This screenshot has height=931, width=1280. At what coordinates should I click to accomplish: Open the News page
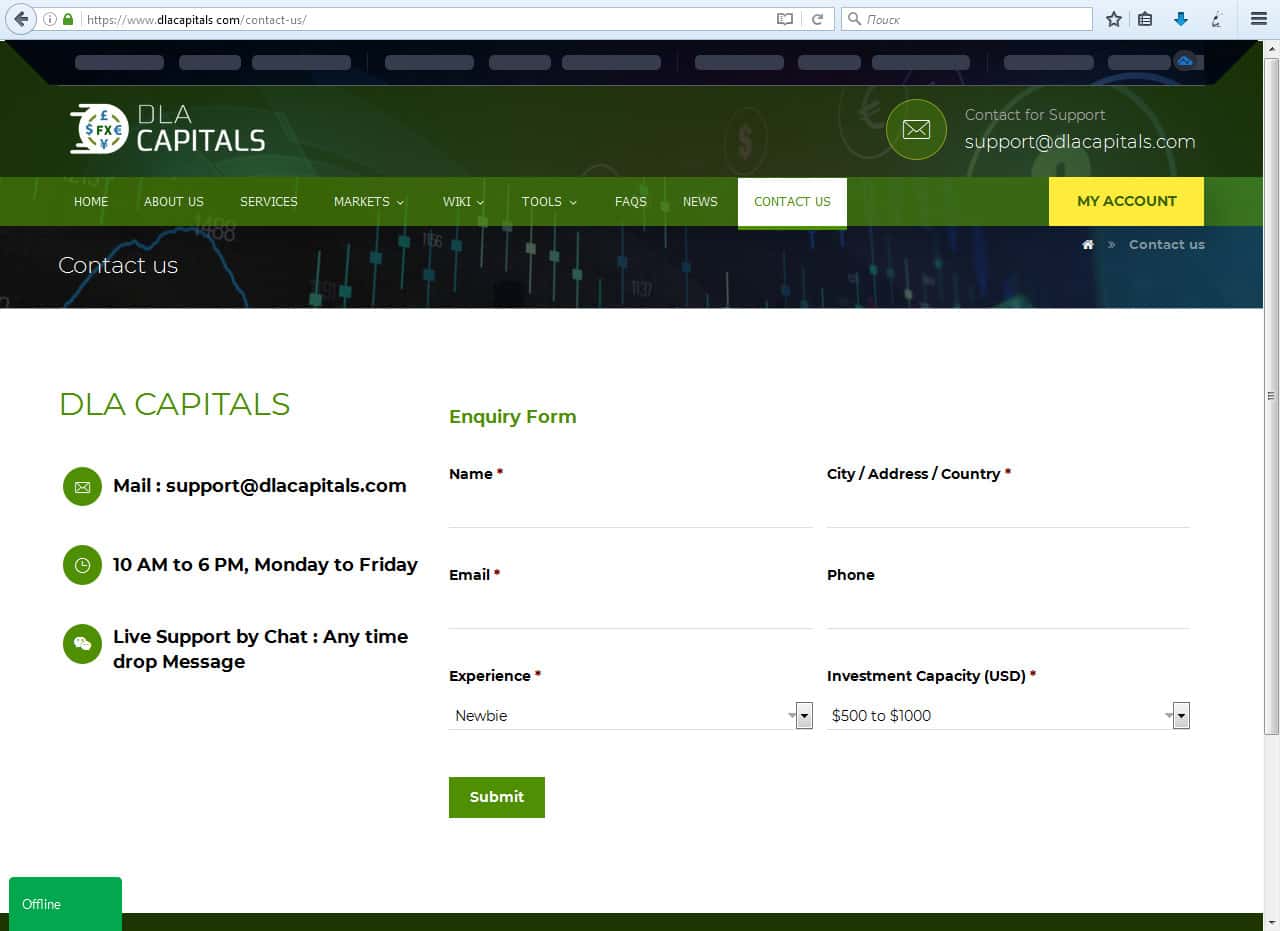coord(700,202)
